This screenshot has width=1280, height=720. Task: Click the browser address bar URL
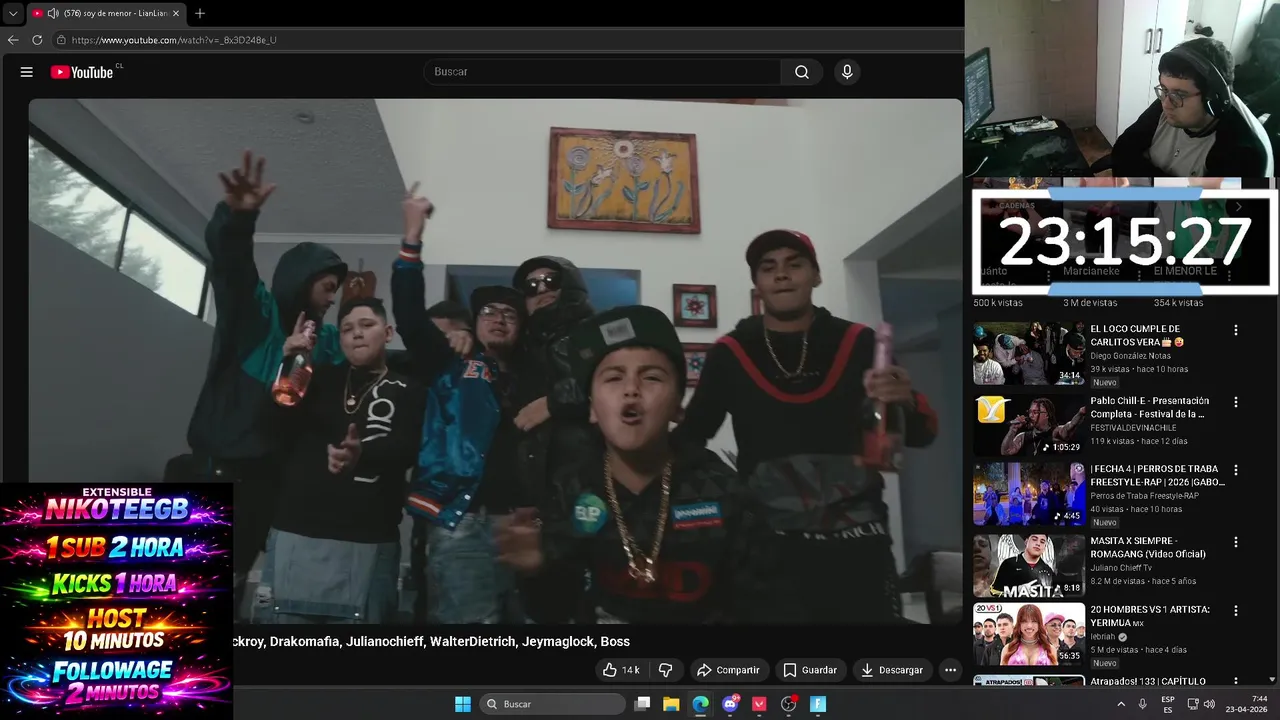[174, 40]
